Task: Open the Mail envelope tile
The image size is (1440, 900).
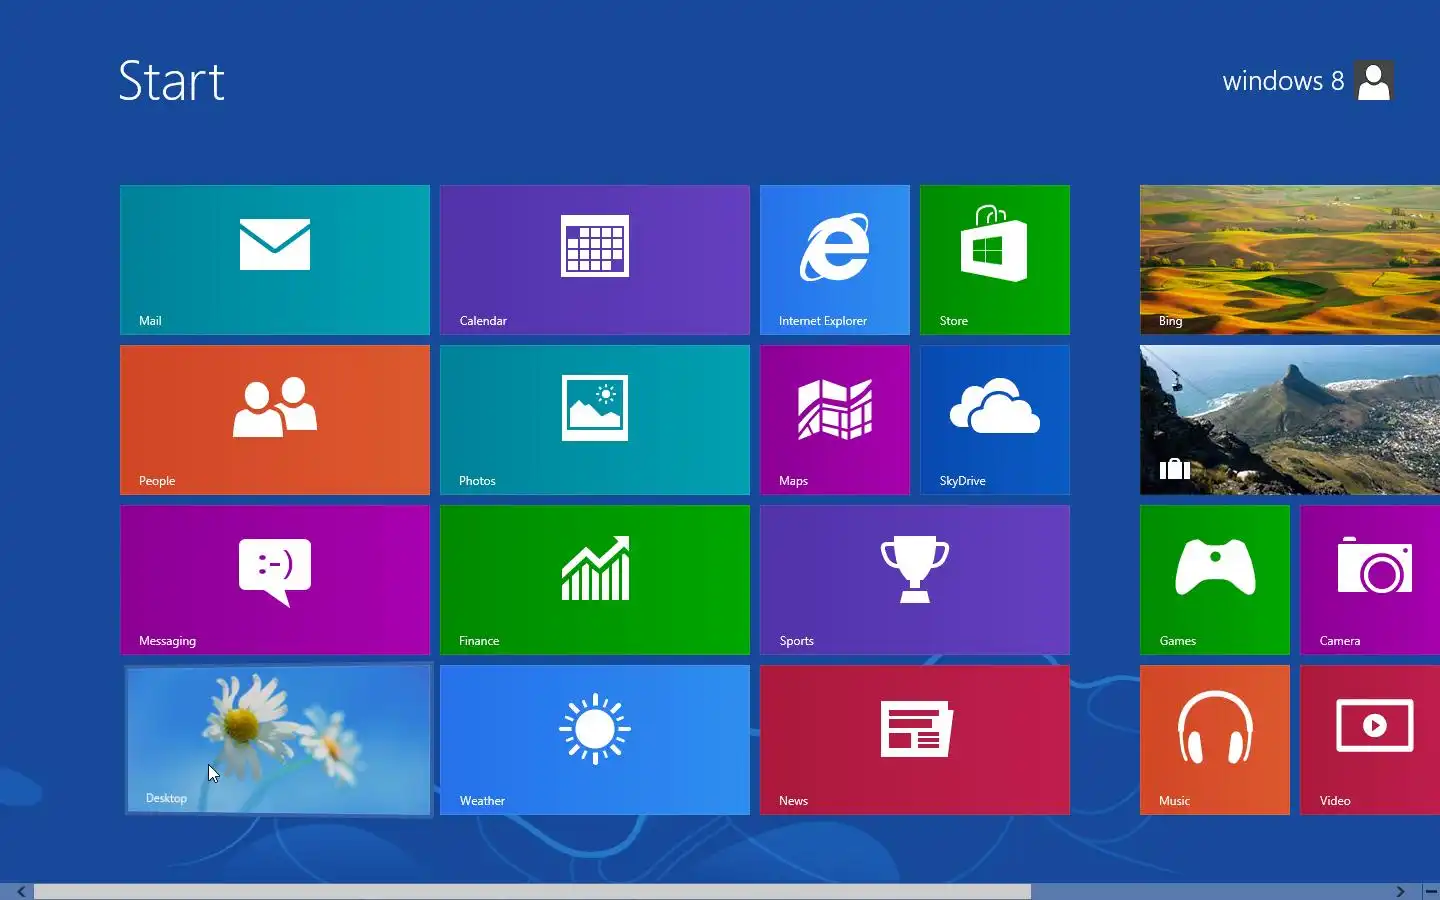Action: pos(275,260)
